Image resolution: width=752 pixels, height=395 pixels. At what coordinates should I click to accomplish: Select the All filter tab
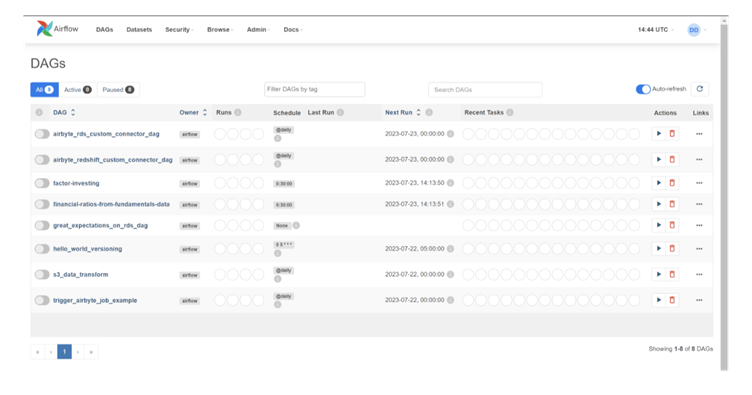coord(45,90)
